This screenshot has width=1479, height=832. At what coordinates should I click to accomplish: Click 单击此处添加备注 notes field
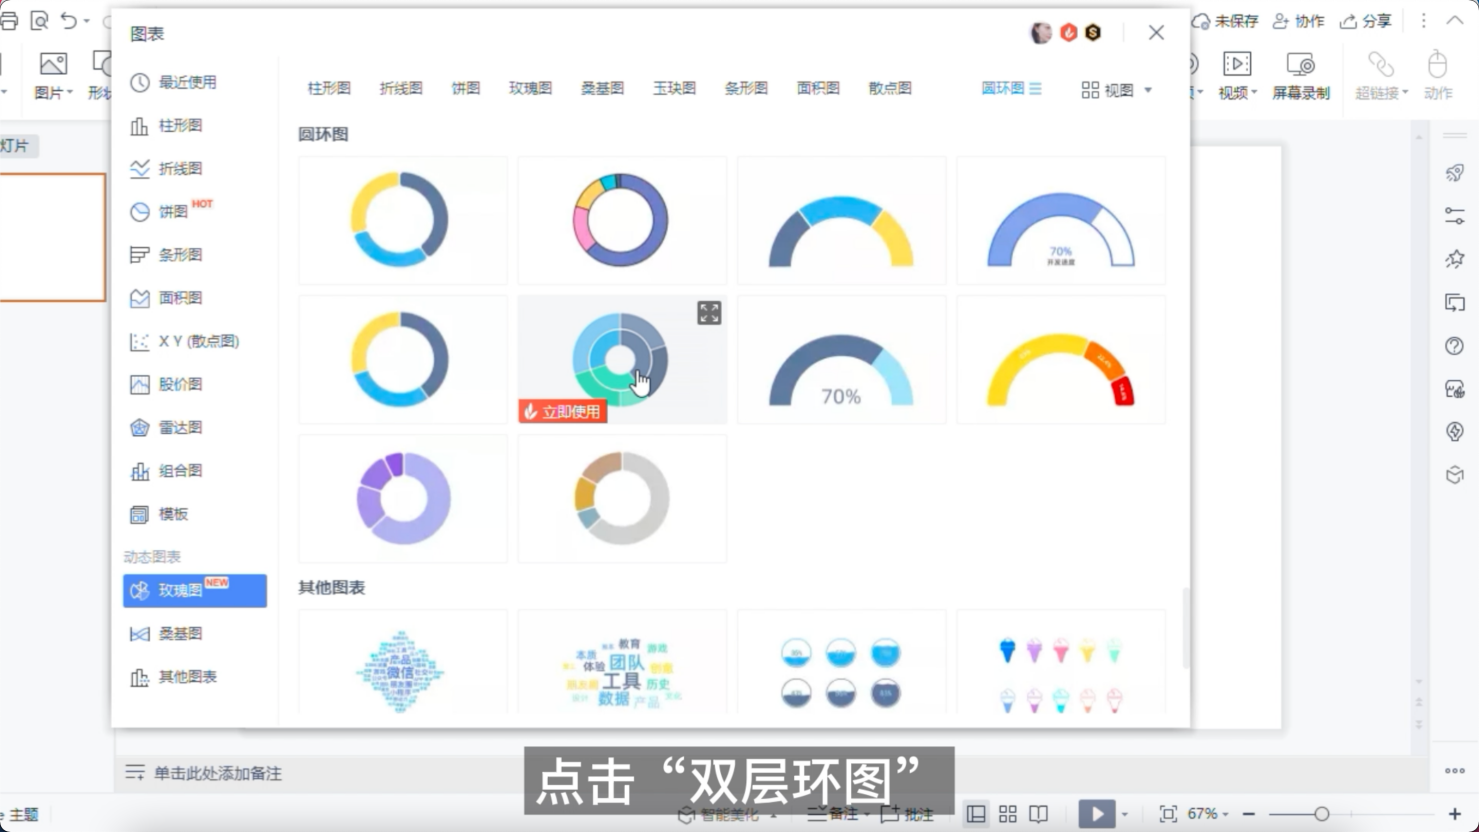pyautogui.click(x=218, y=773)
